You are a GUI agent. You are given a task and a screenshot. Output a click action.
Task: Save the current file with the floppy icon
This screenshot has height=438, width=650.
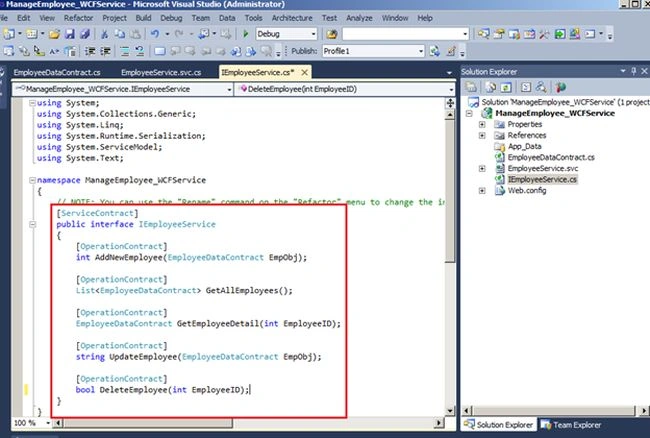[x=70, y=34]
